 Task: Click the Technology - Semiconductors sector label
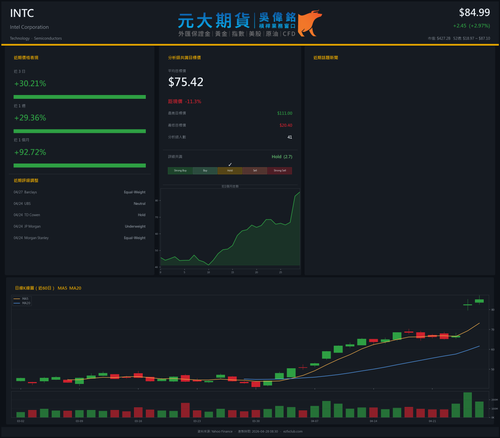36,38
